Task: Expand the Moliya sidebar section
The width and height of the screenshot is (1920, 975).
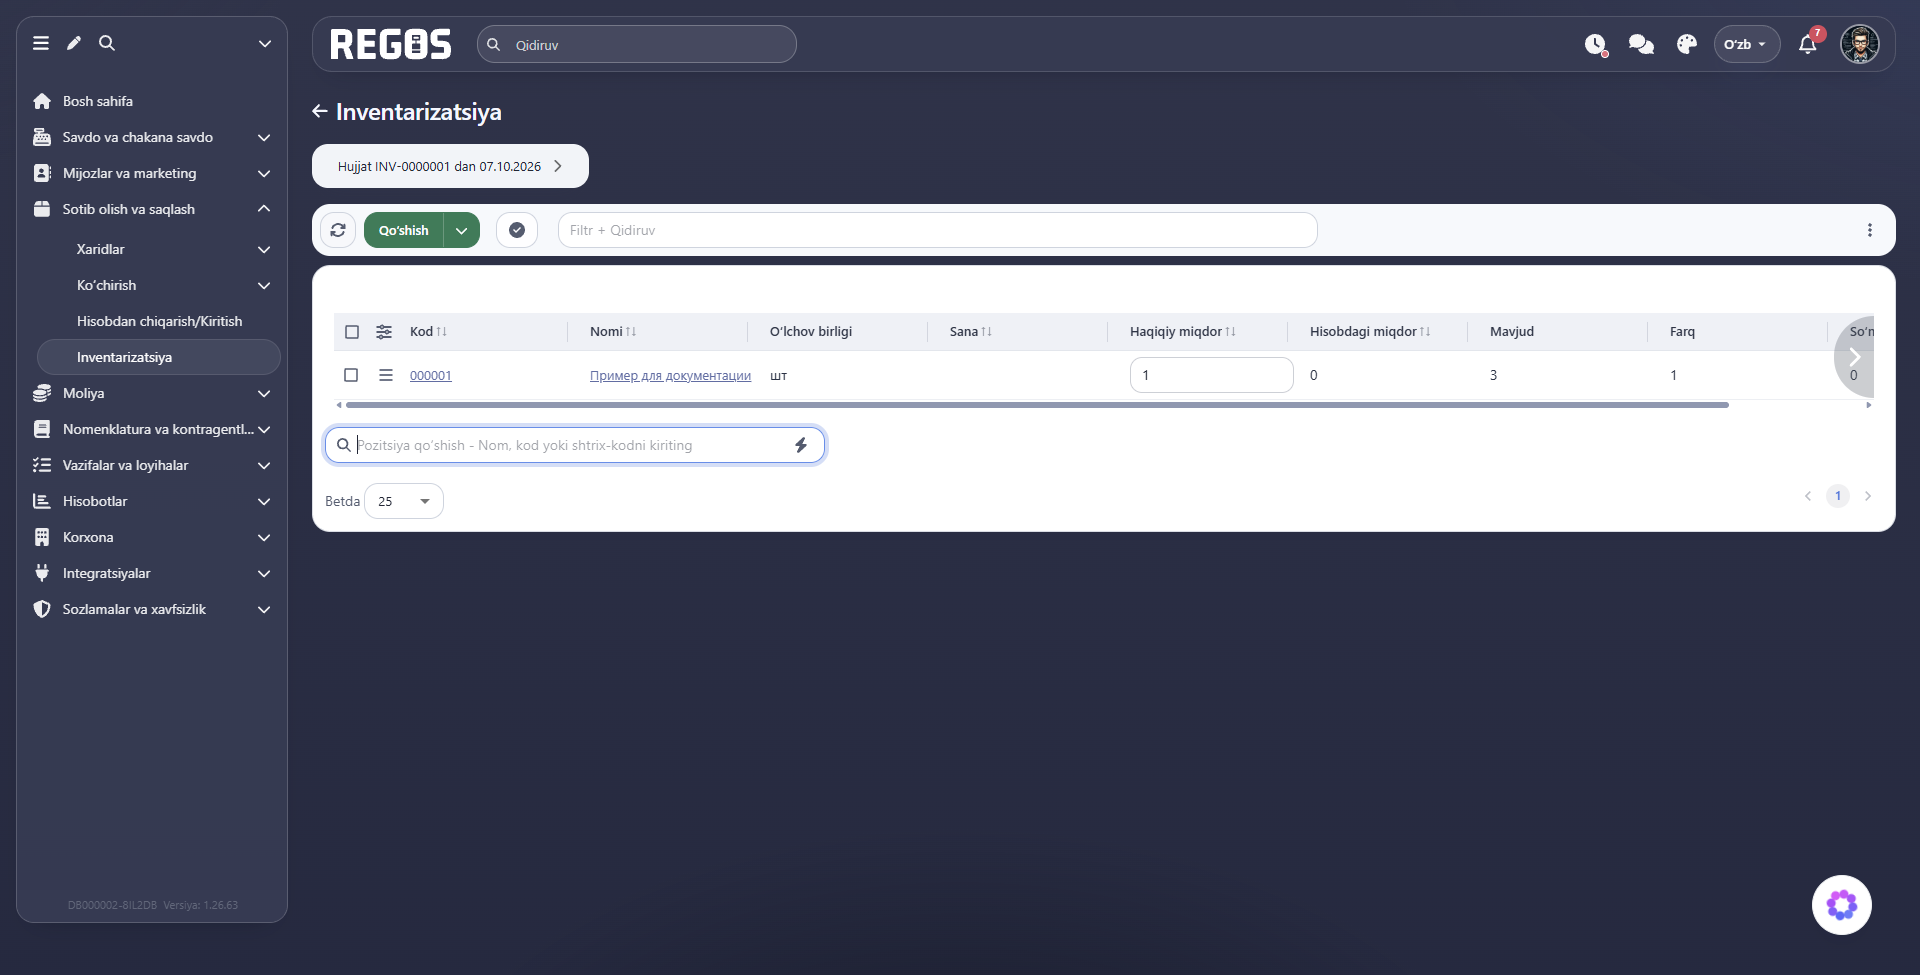Action: click(152, 393)
